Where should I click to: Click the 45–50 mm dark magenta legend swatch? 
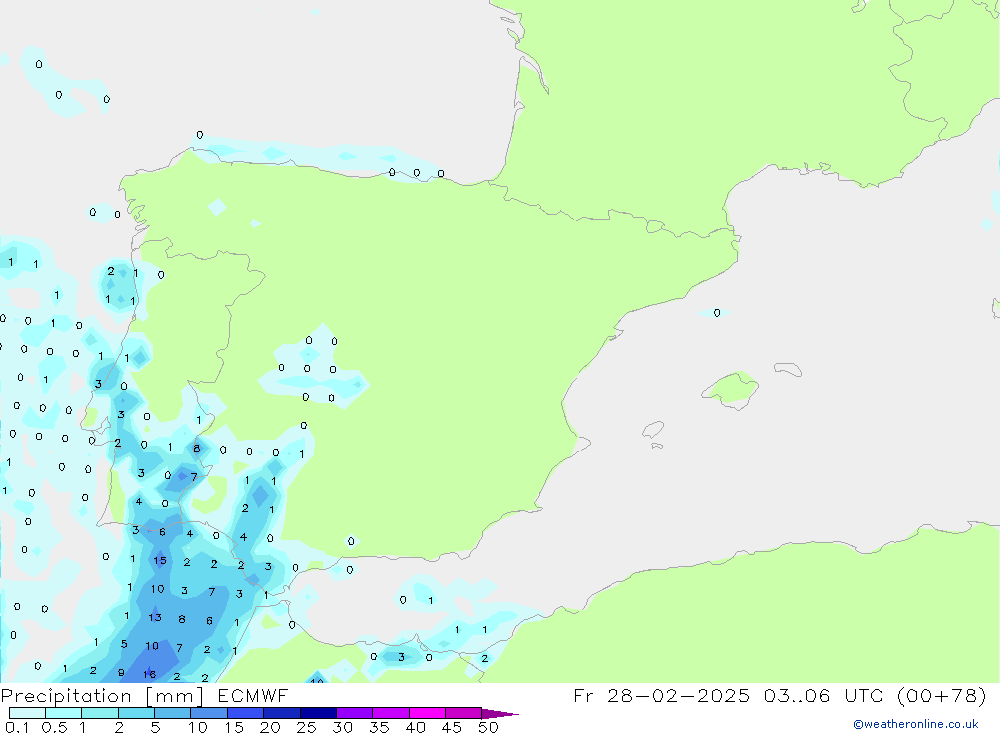coord(464,713)
